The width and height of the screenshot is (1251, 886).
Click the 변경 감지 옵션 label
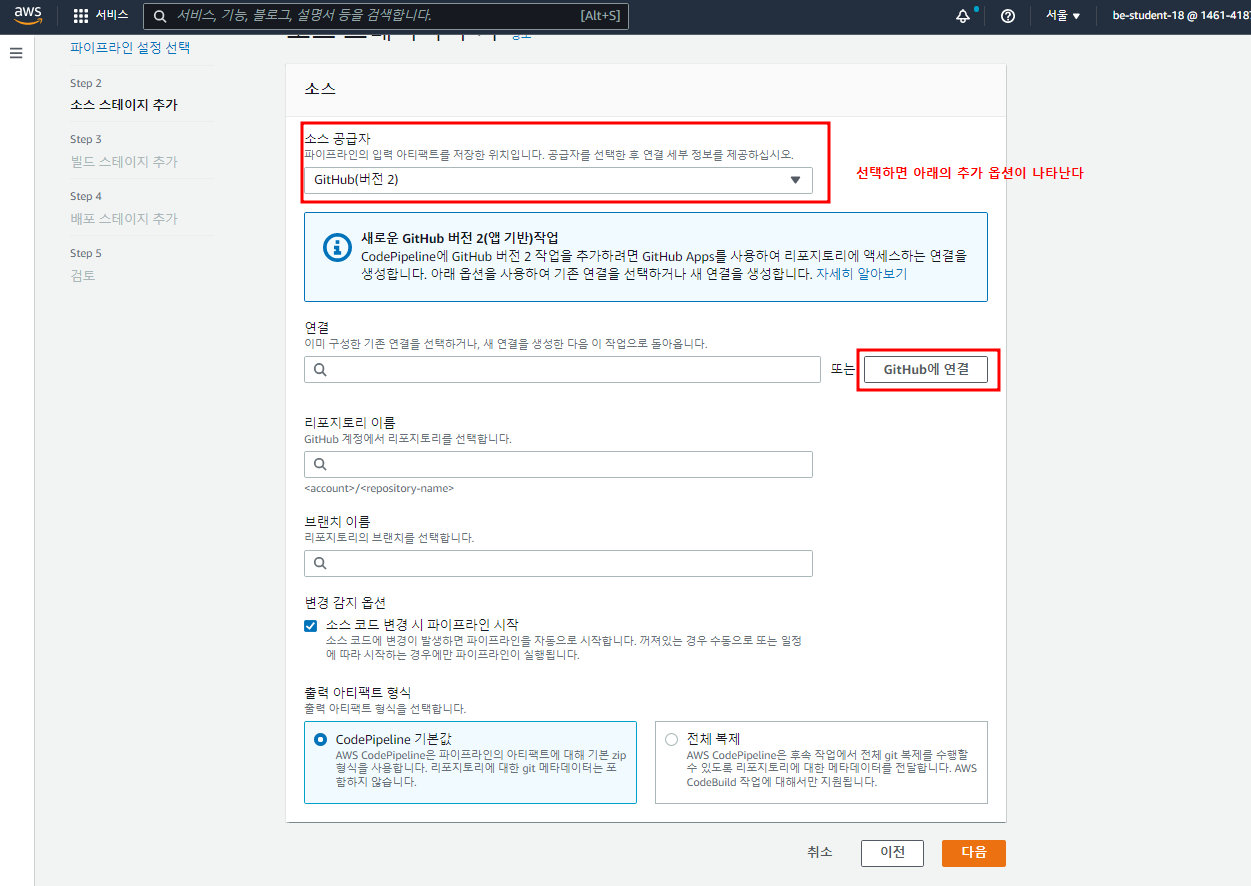click(x=345, y=602)
